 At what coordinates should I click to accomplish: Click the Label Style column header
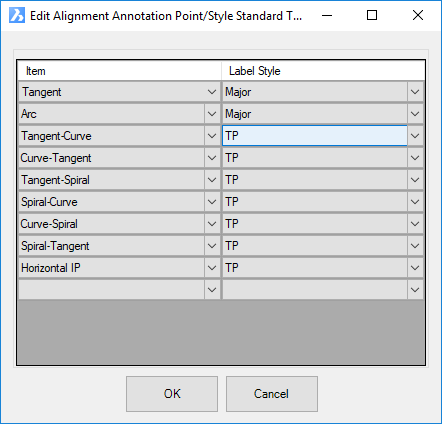323,71
